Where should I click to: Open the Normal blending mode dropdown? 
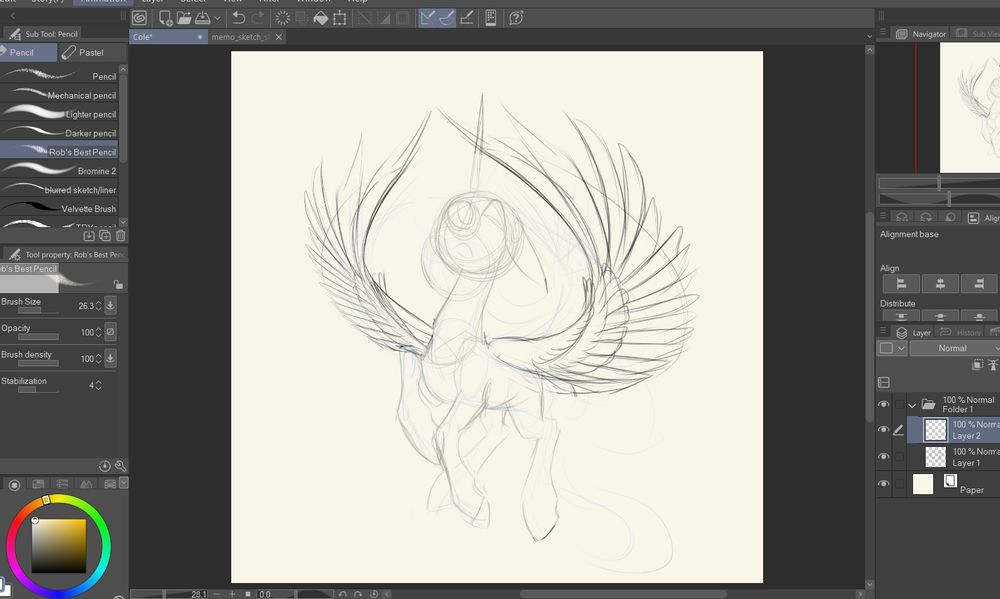955,348
